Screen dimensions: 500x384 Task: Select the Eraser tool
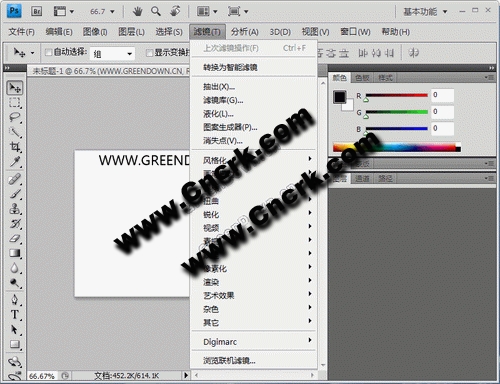coord(15,238)
